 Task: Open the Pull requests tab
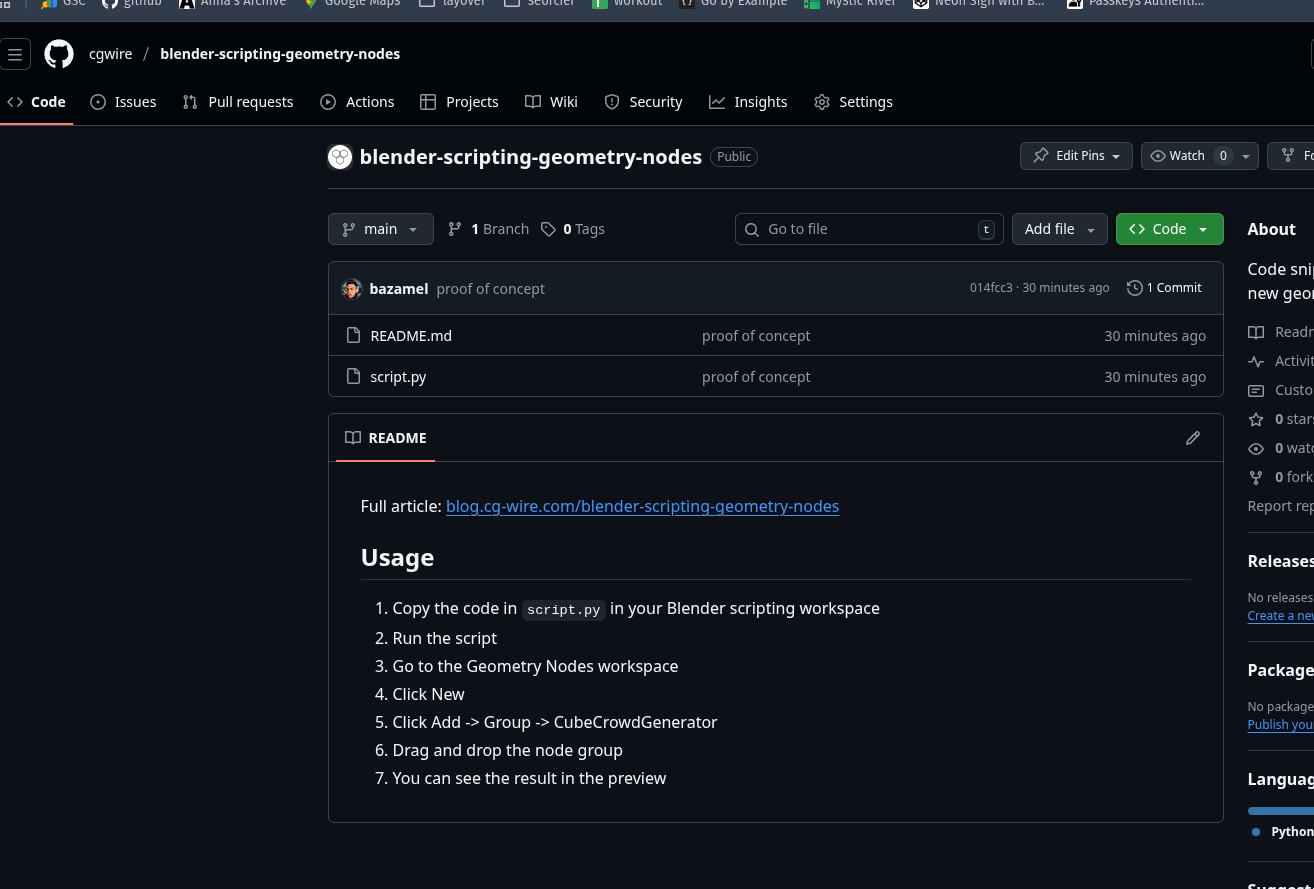click(238, 102)
